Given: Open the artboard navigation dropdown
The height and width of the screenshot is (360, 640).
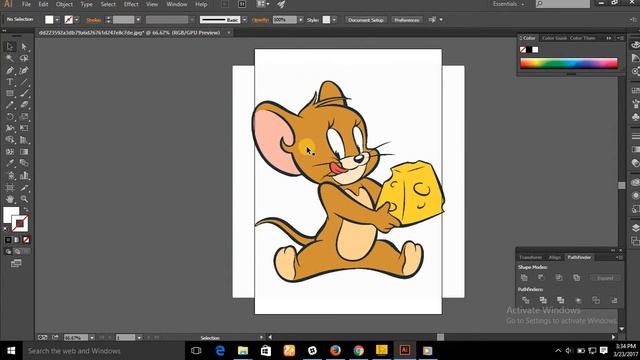Looking at the screenshot, I should [x=139, y=338].
